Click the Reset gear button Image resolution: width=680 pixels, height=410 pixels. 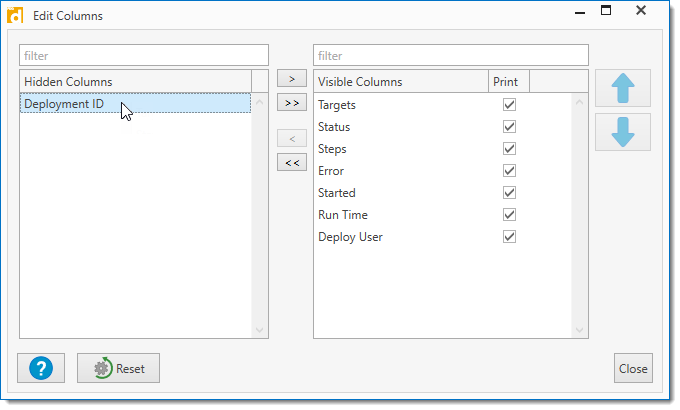(x=118, y=368)
